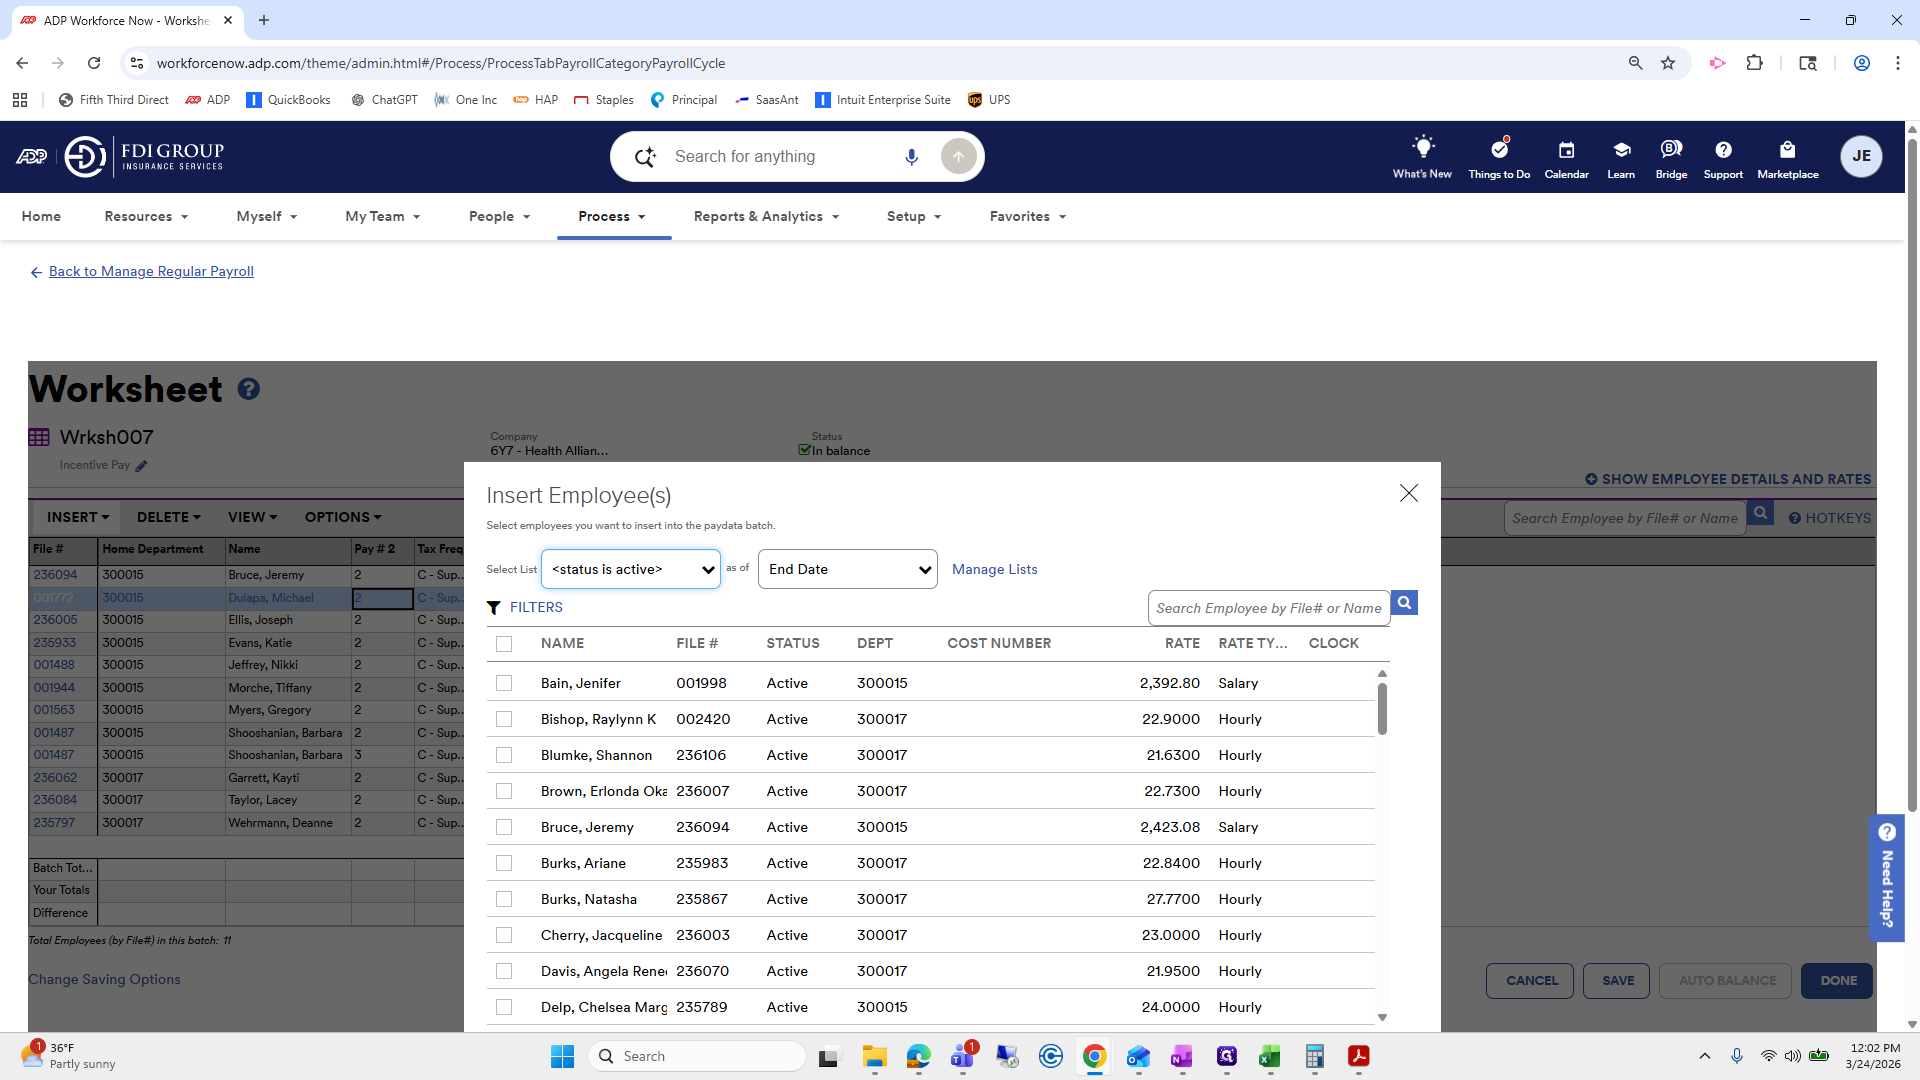Click the Manage Lists link

point(994,569)
